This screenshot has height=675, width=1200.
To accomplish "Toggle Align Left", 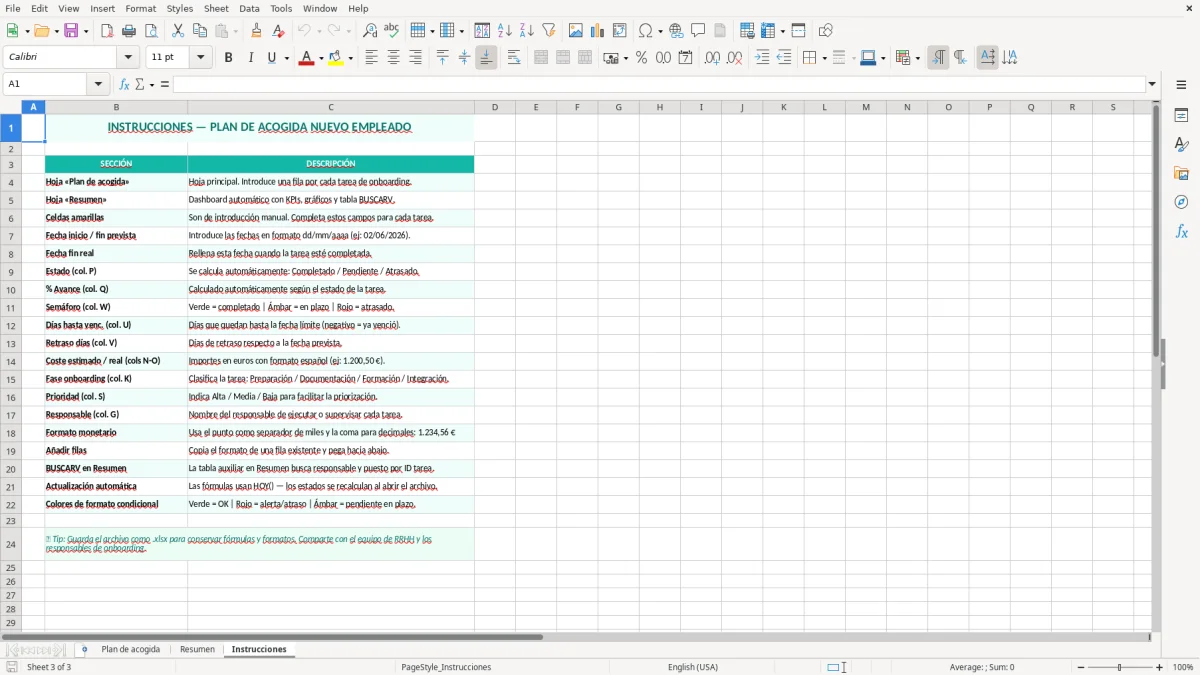I will pos(371,58).
